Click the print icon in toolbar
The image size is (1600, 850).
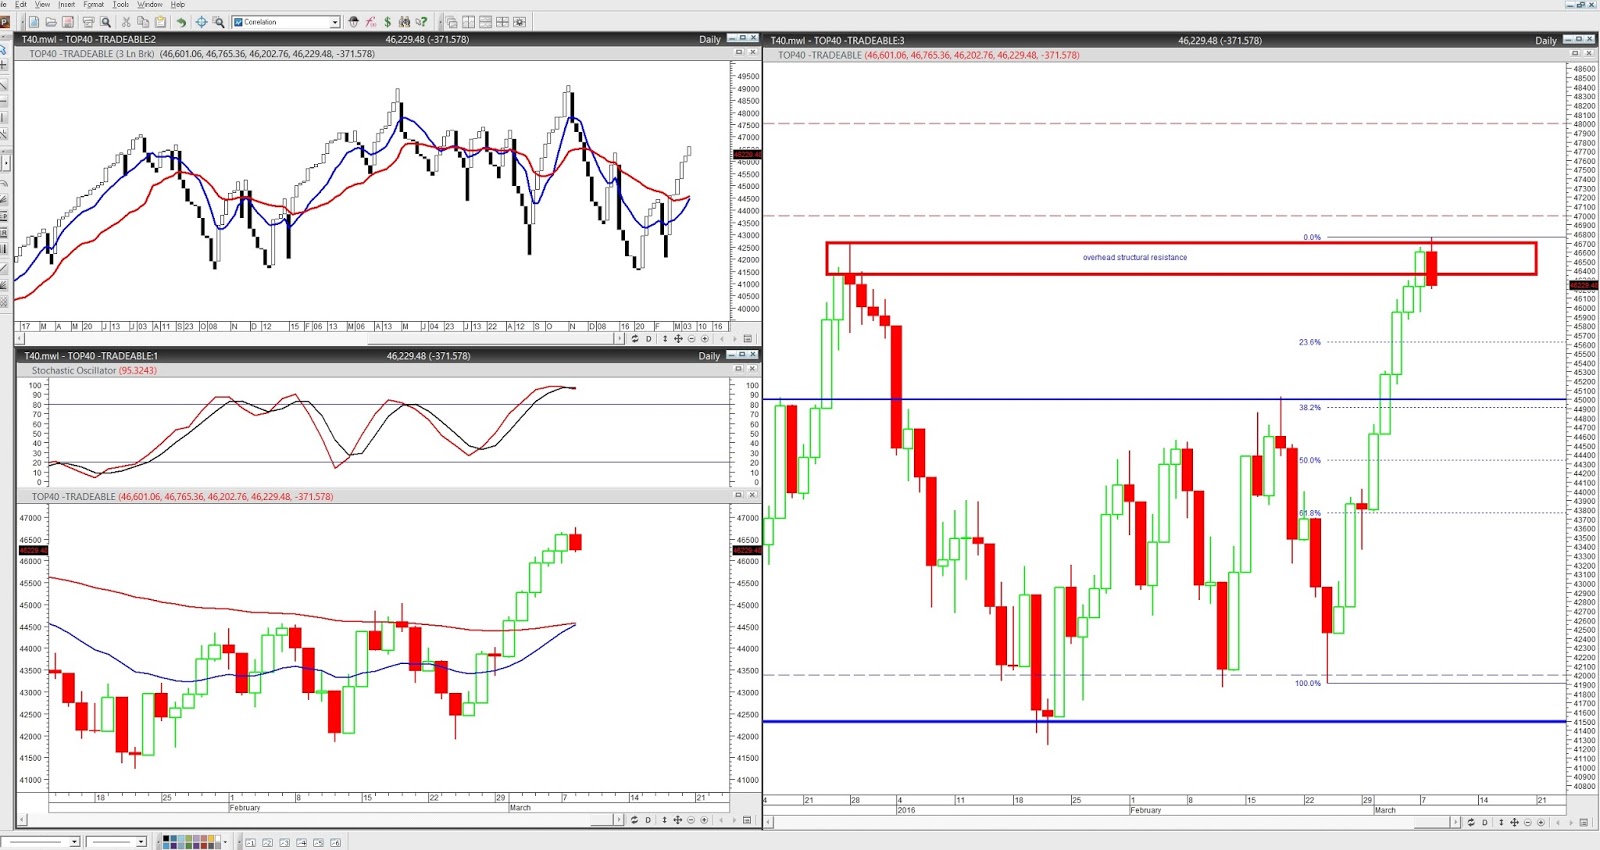[88, 22]
